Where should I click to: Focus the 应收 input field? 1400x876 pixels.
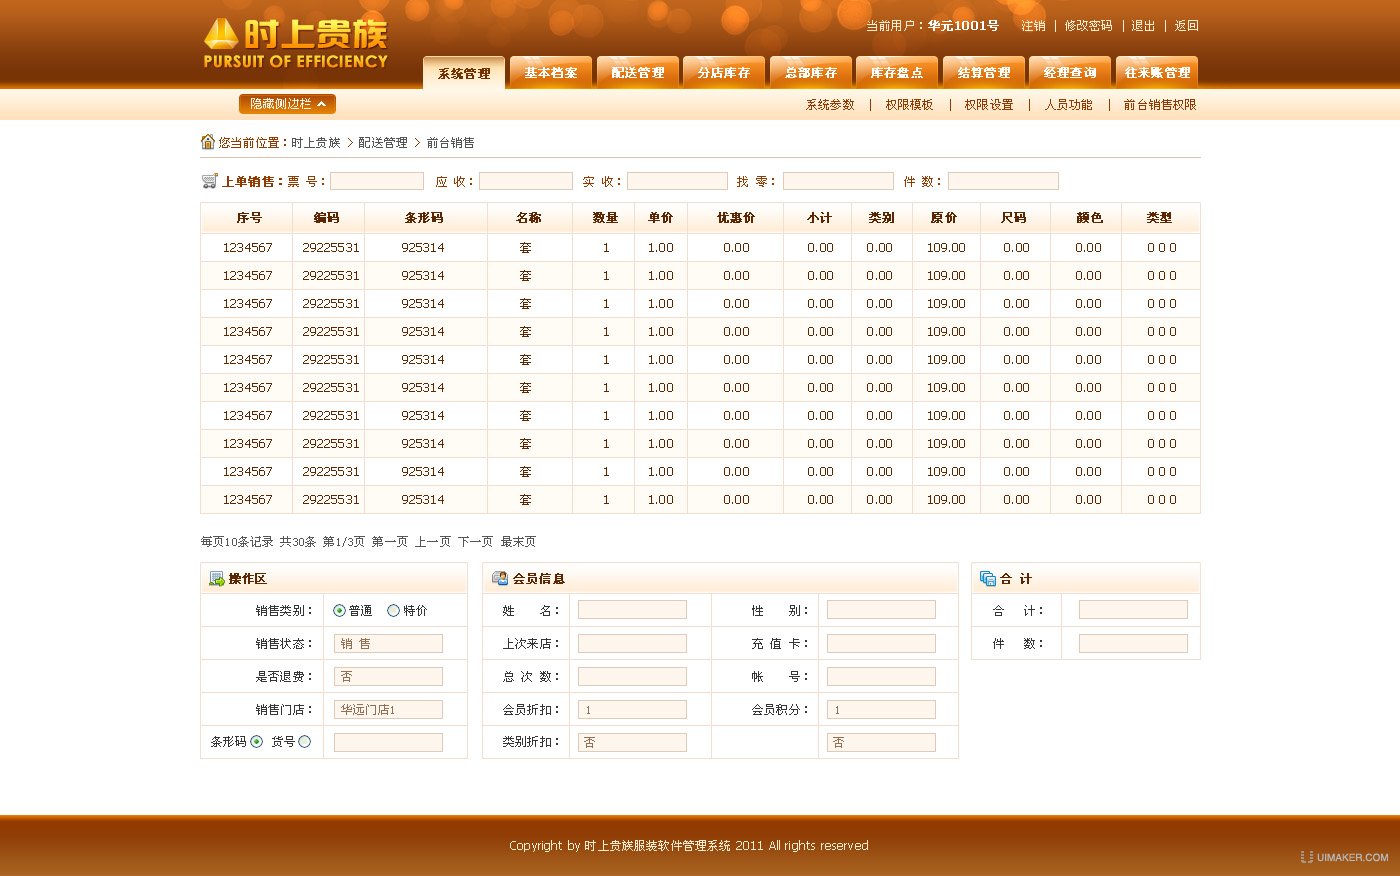[x=526, y=181]
